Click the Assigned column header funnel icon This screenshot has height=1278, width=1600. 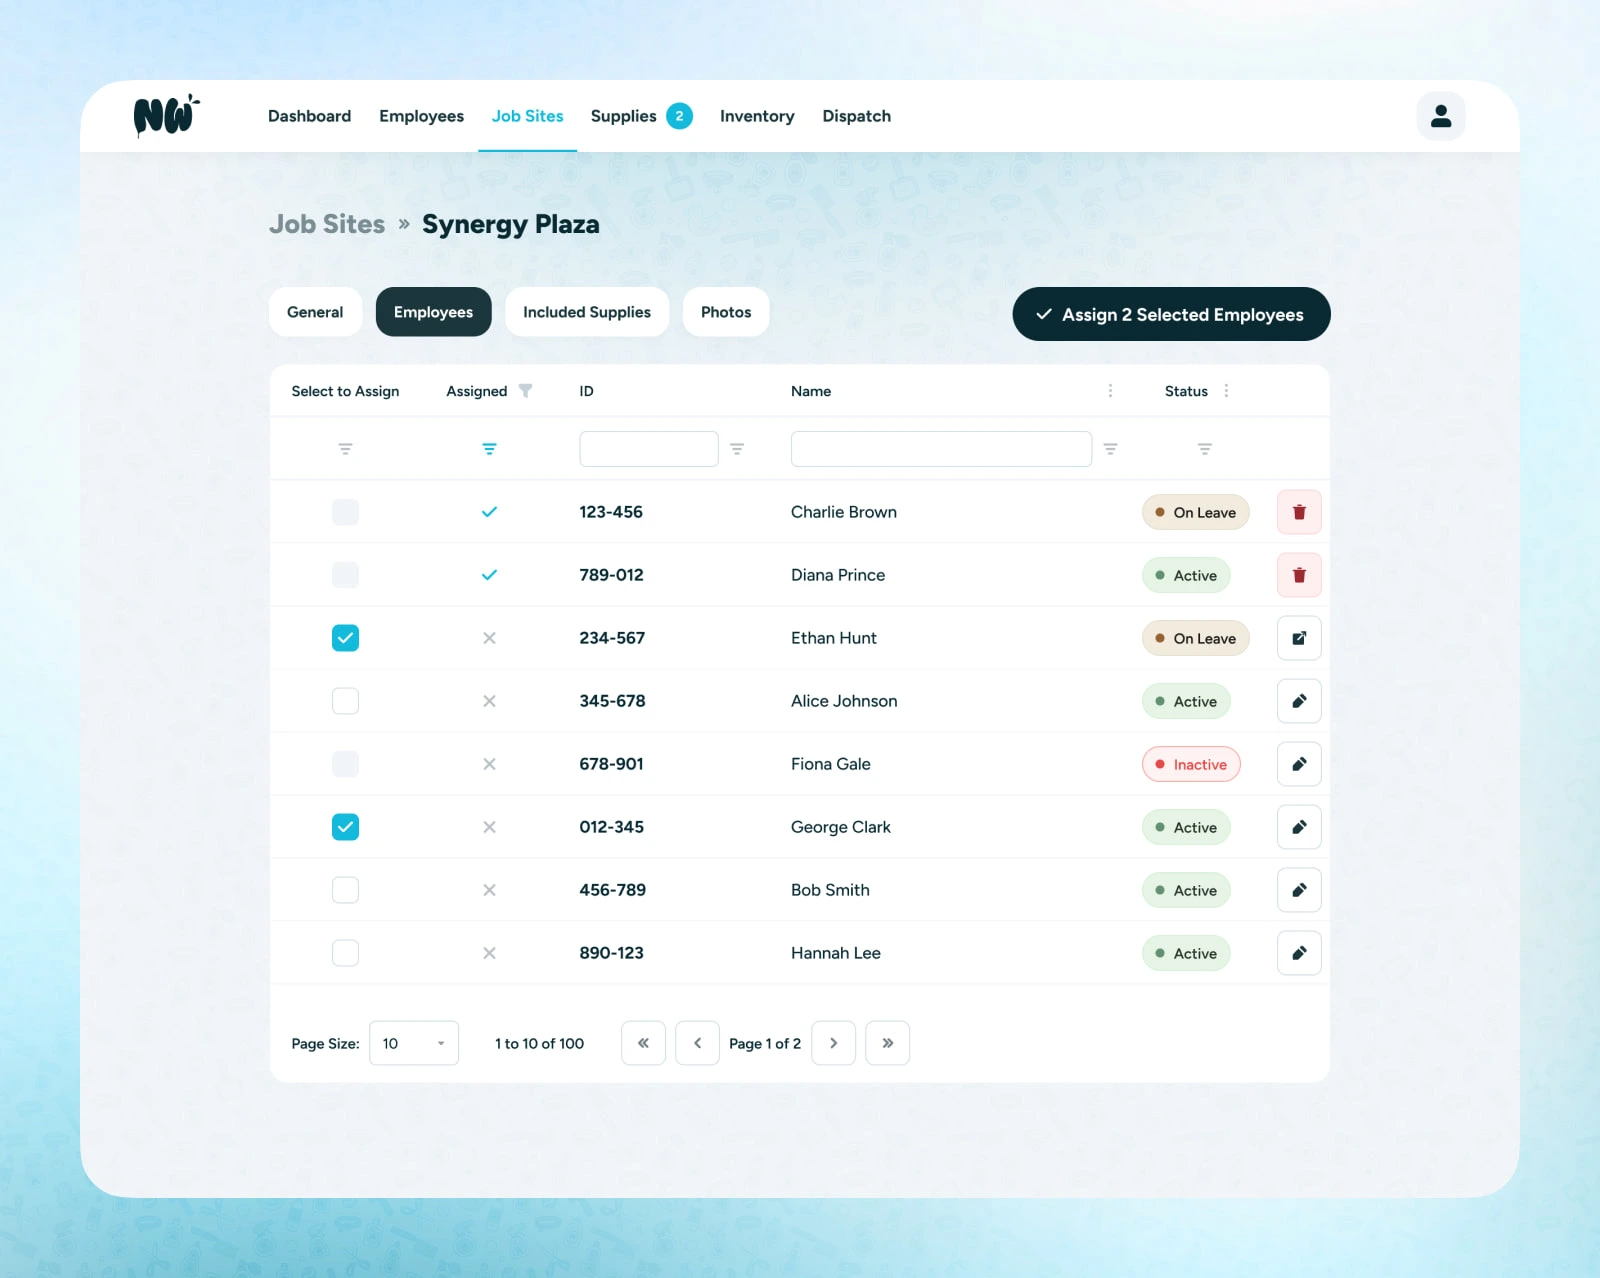525,391
